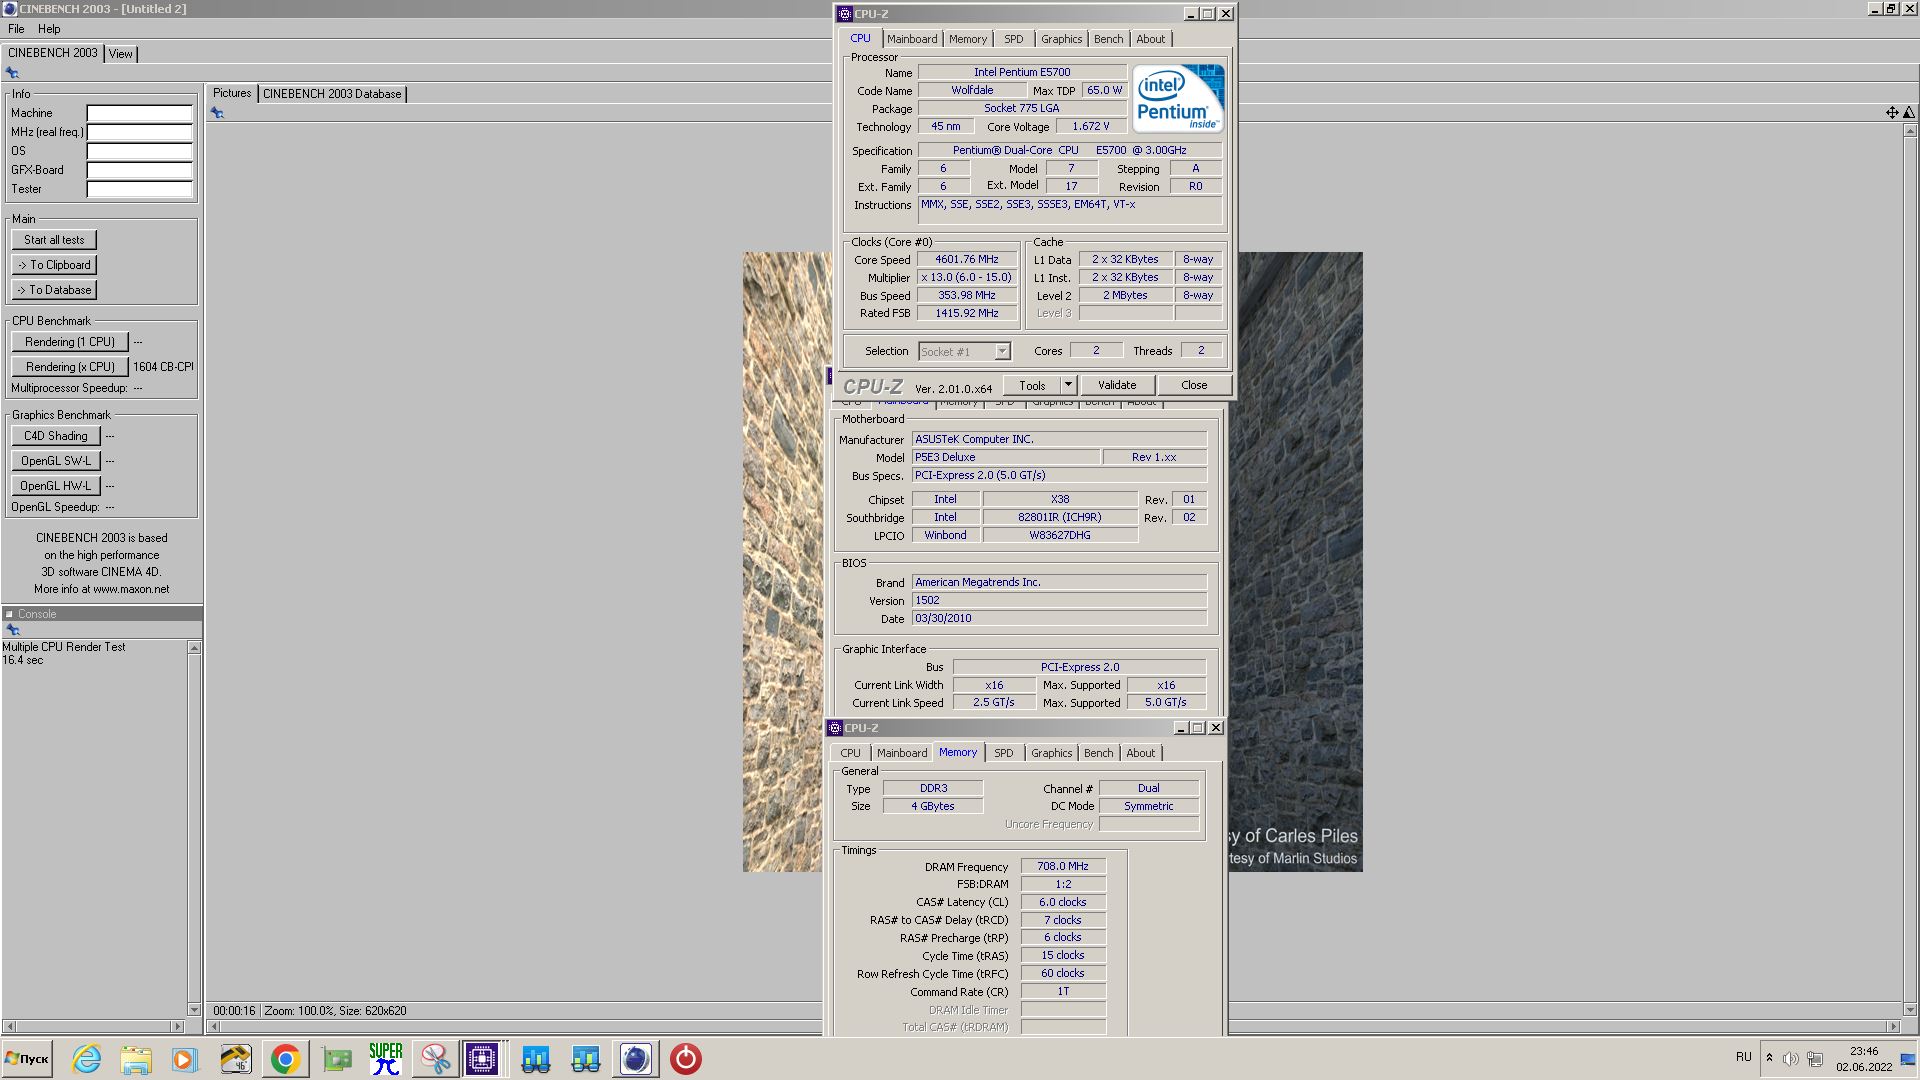Click the green graphics card icon in taskbar
Screen dimensions: 1920x1080
[337, 1059]
